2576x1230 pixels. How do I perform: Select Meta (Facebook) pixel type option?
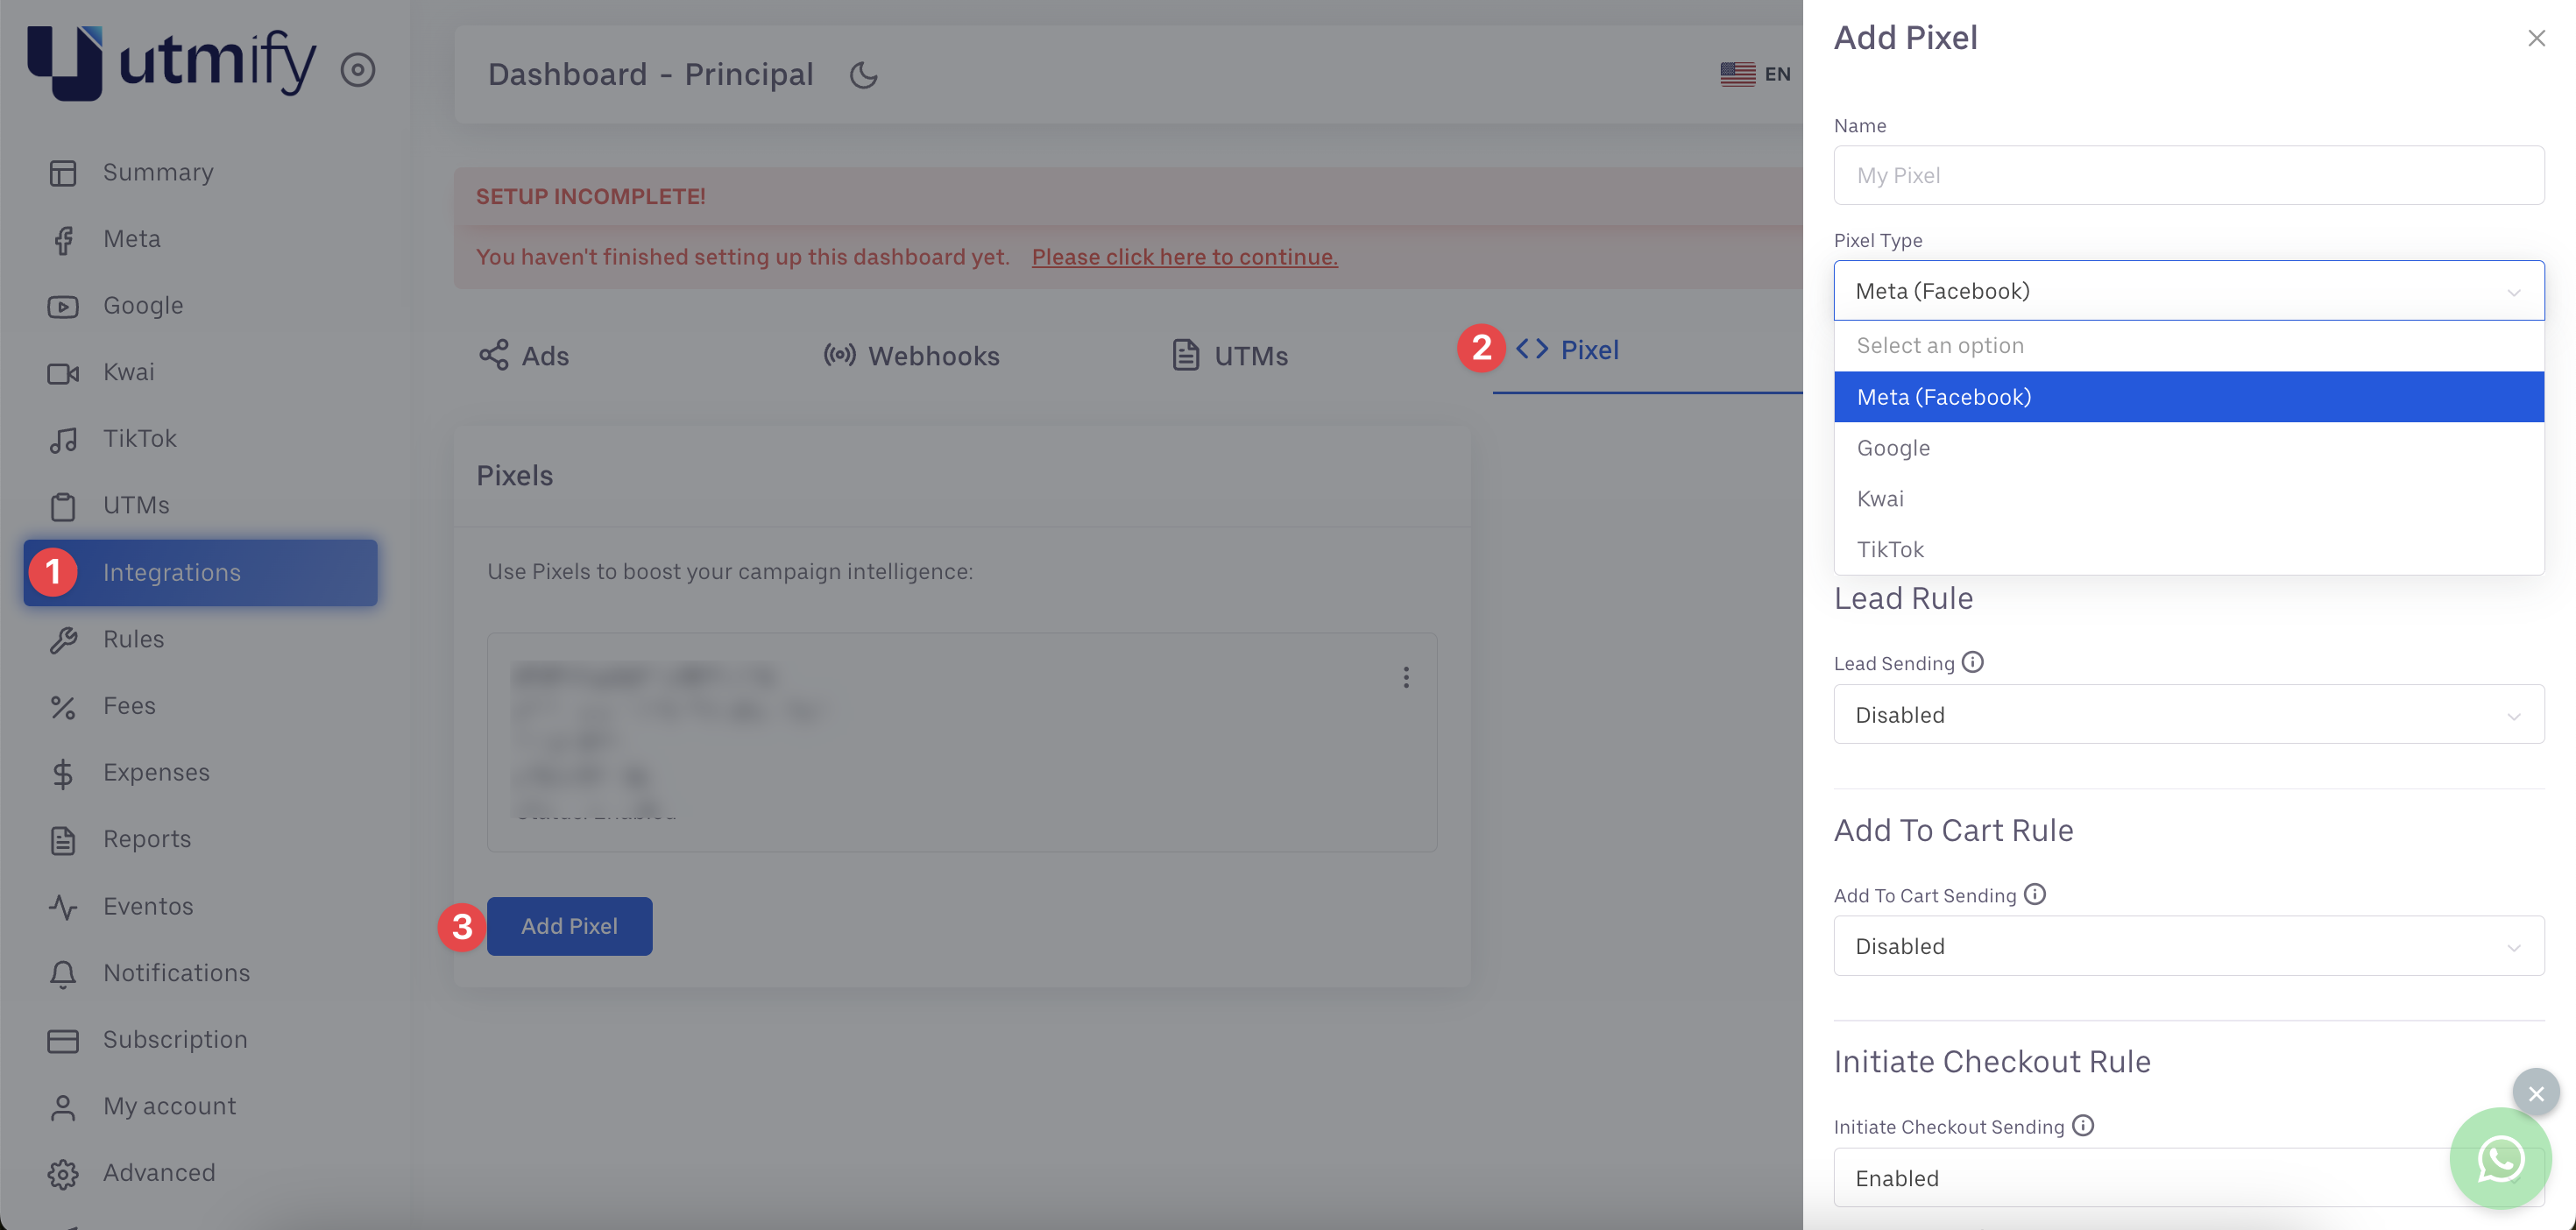(2189, 397)
